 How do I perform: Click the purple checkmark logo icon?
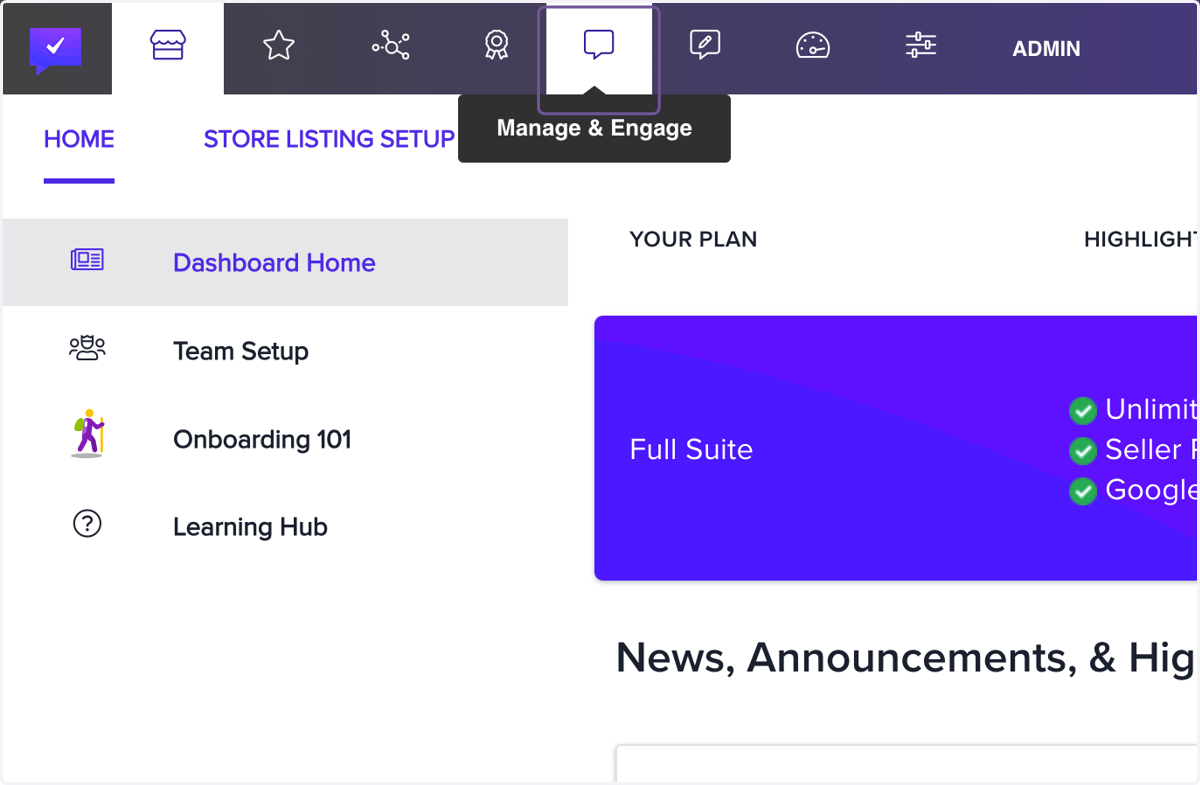coord(56,49)
